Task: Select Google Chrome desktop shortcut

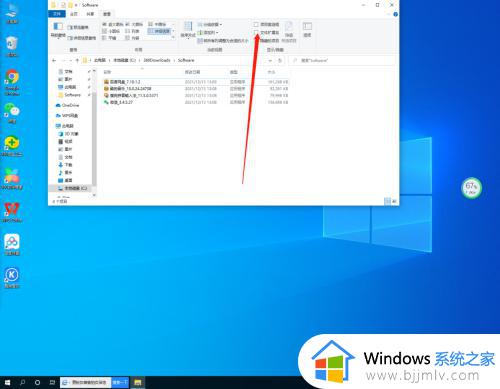Action: point(12,82)
